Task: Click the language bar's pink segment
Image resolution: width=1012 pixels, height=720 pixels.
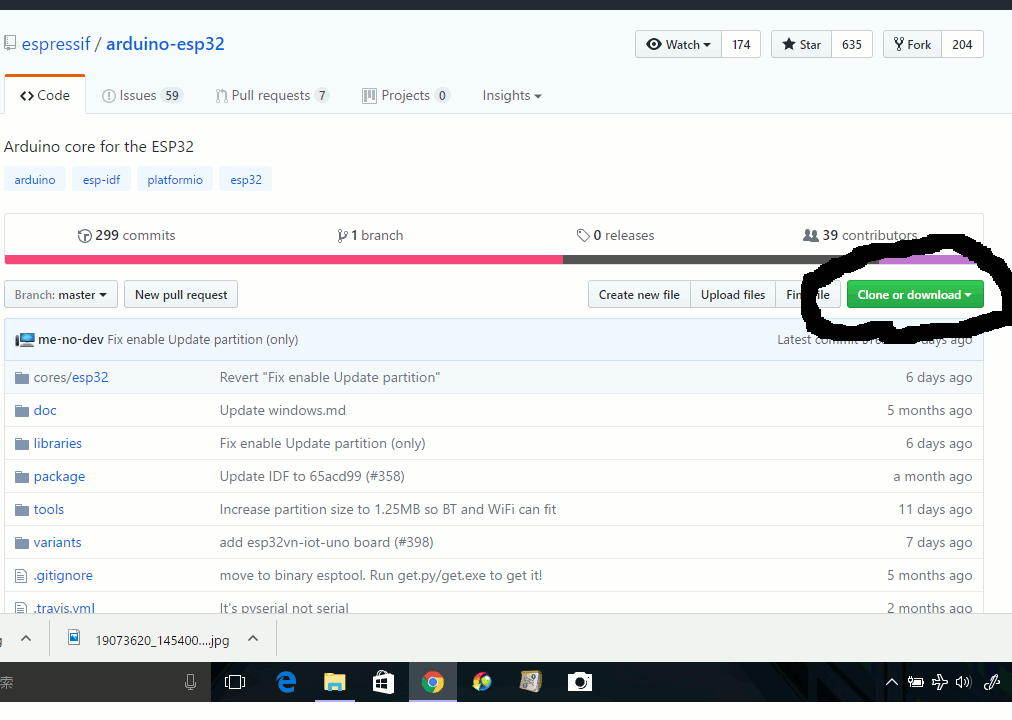Action: point(283,259)
